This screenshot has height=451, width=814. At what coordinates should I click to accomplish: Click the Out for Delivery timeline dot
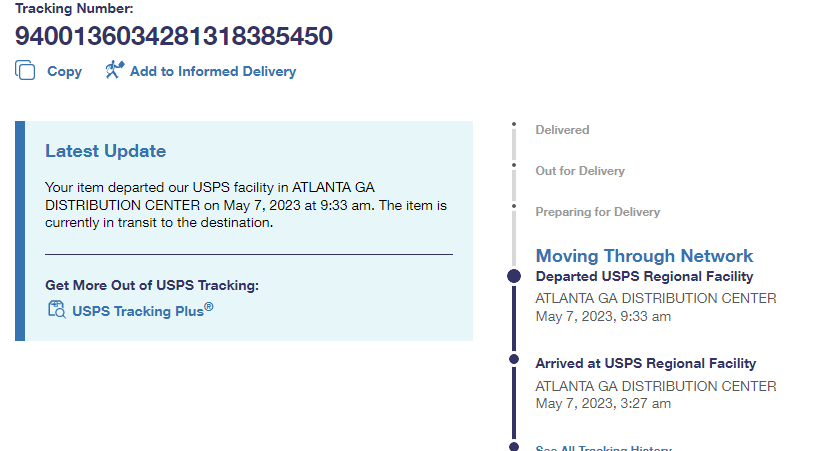coord(514,166)
